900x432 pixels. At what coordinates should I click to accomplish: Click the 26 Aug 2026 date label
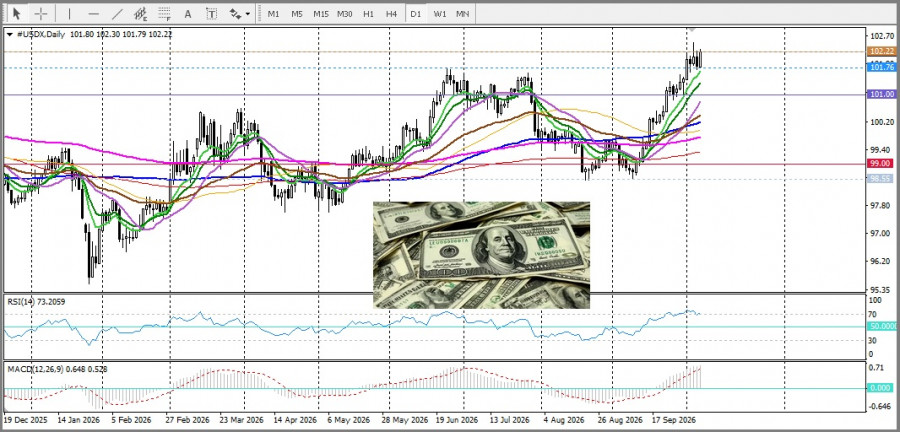620,420
